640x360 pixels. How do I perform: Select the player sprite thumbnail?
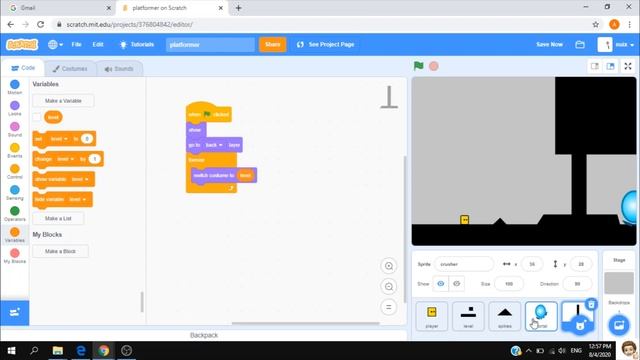click(432, 316)
